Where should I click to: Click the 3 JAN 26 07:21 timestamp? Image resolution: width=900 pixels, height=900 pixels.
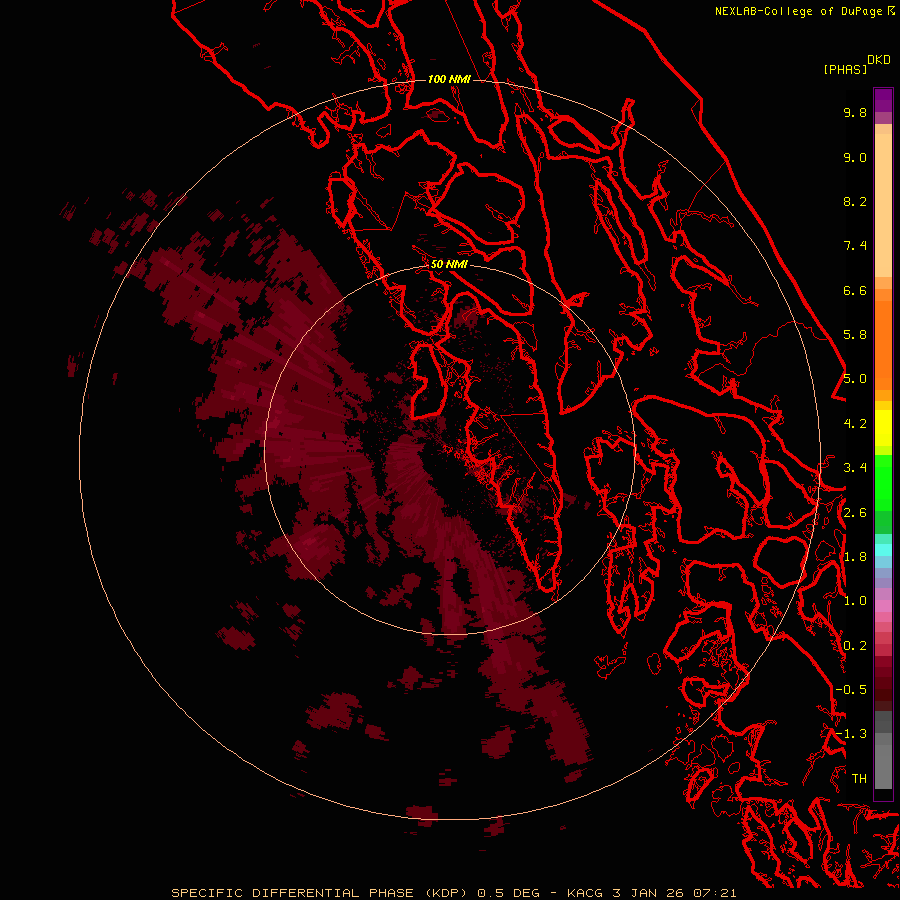click(x=674, y=893)
